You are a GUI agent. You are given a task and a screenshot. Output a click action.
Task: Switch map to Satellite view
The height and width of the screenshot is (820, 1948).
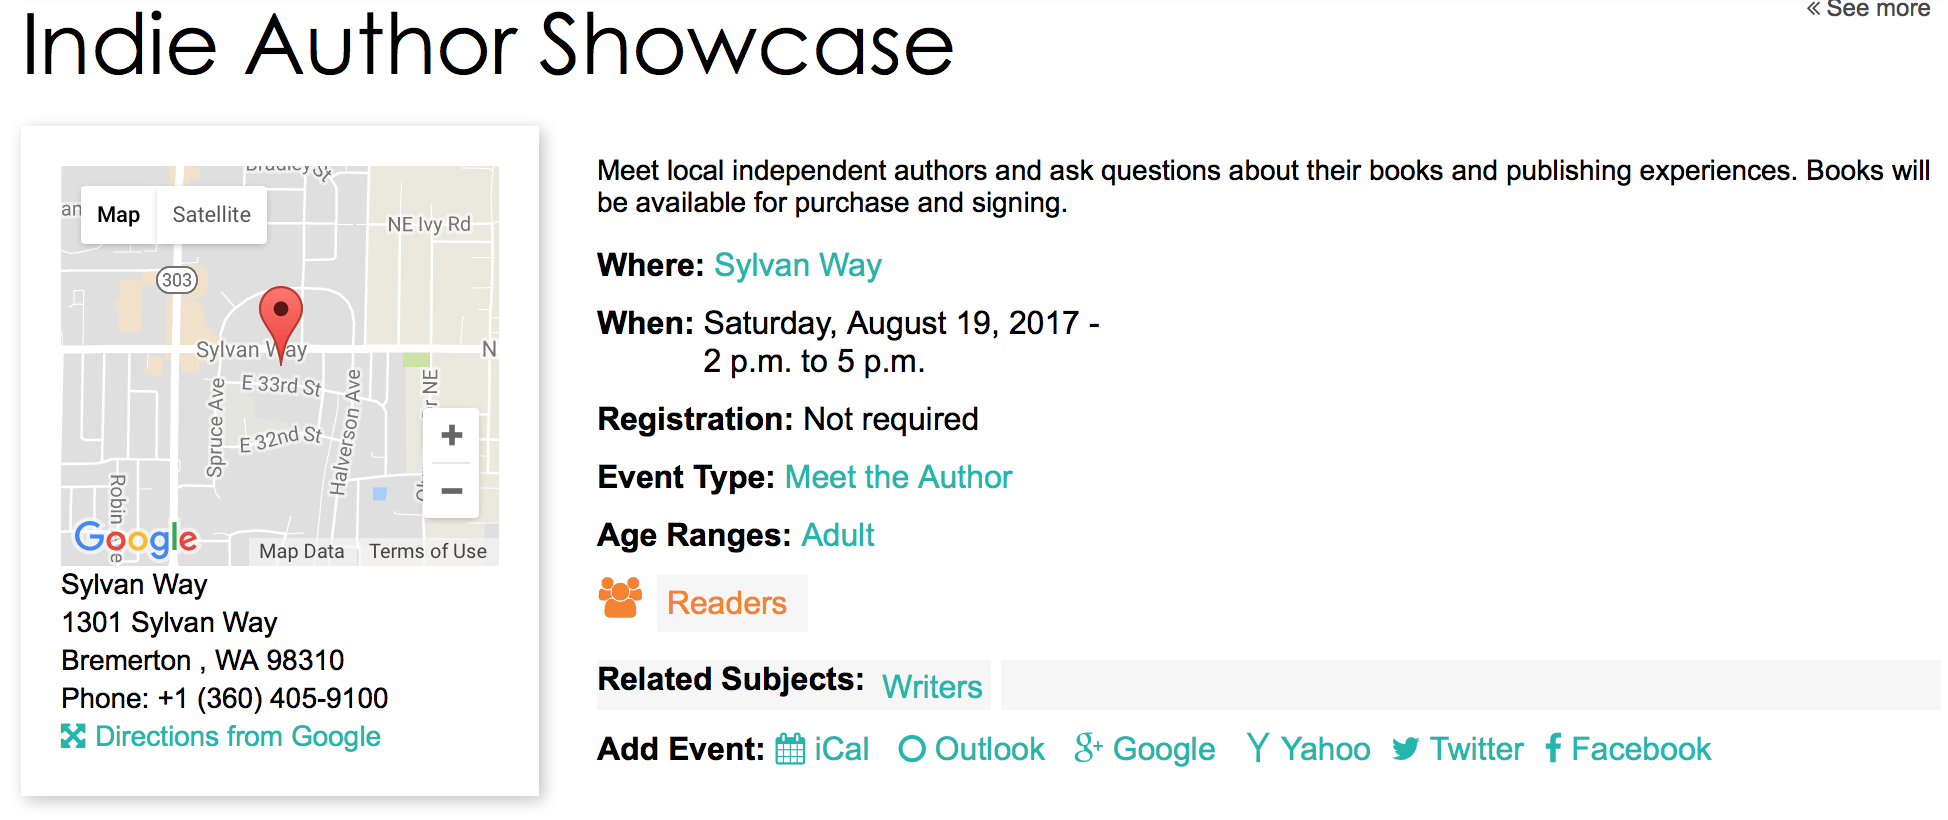point(211,215)
